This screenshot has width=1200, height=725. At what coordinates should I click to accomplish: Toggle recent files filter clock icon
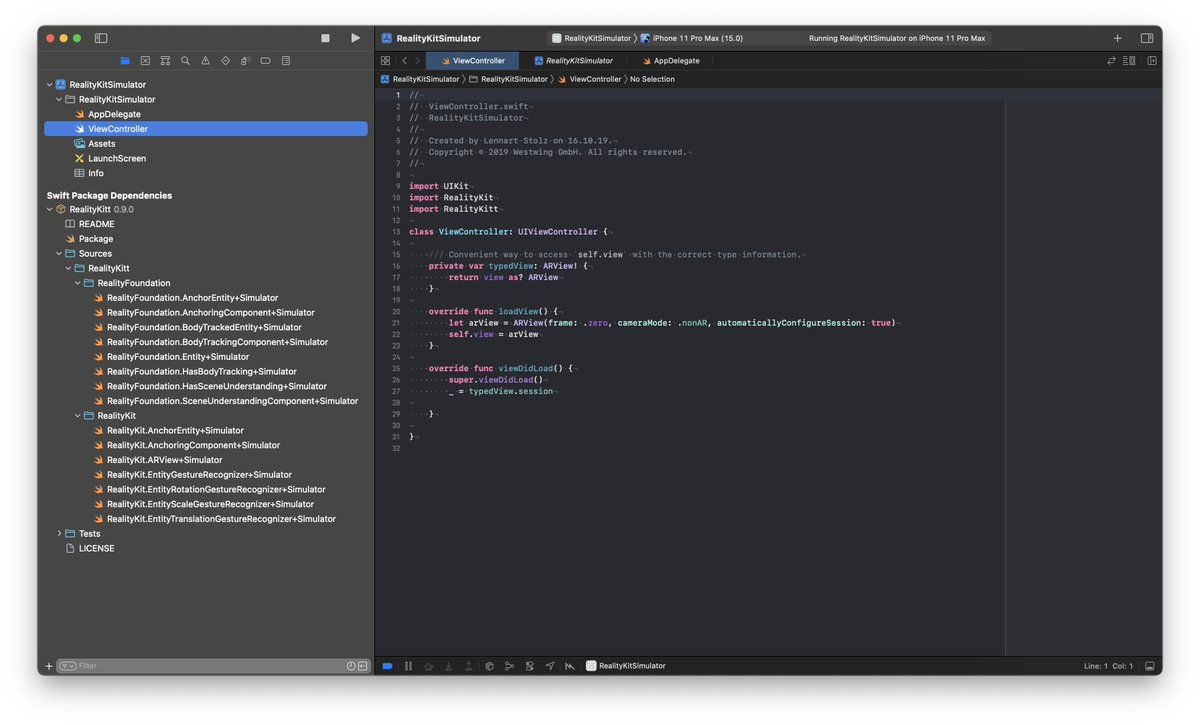(351, 666)
